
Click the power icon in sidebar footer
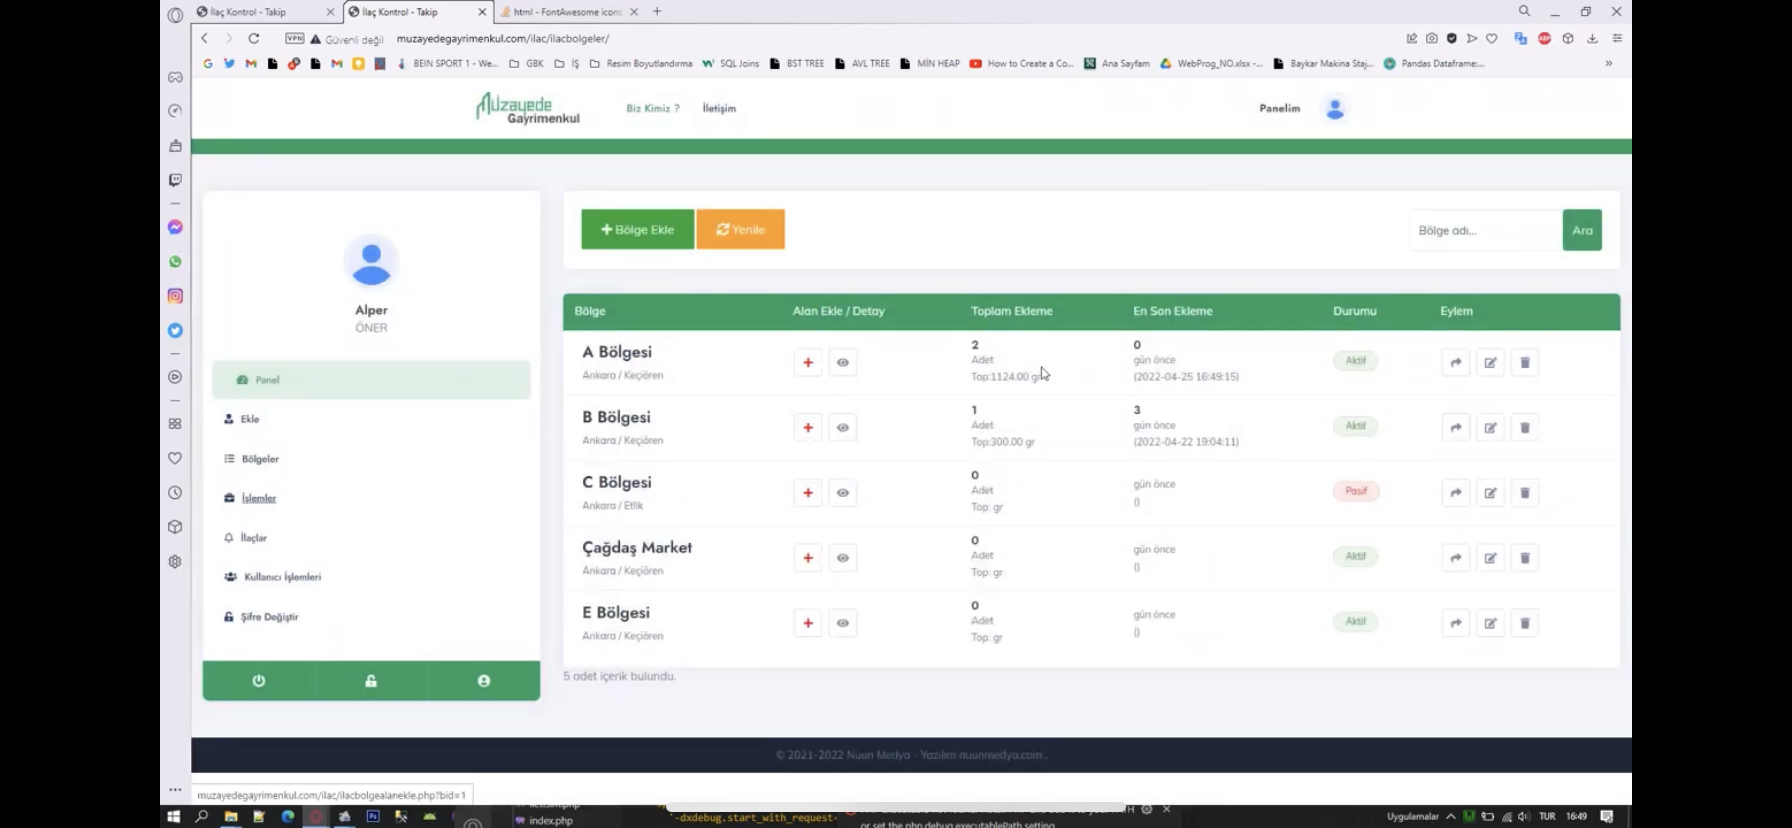tap(259, 681)
